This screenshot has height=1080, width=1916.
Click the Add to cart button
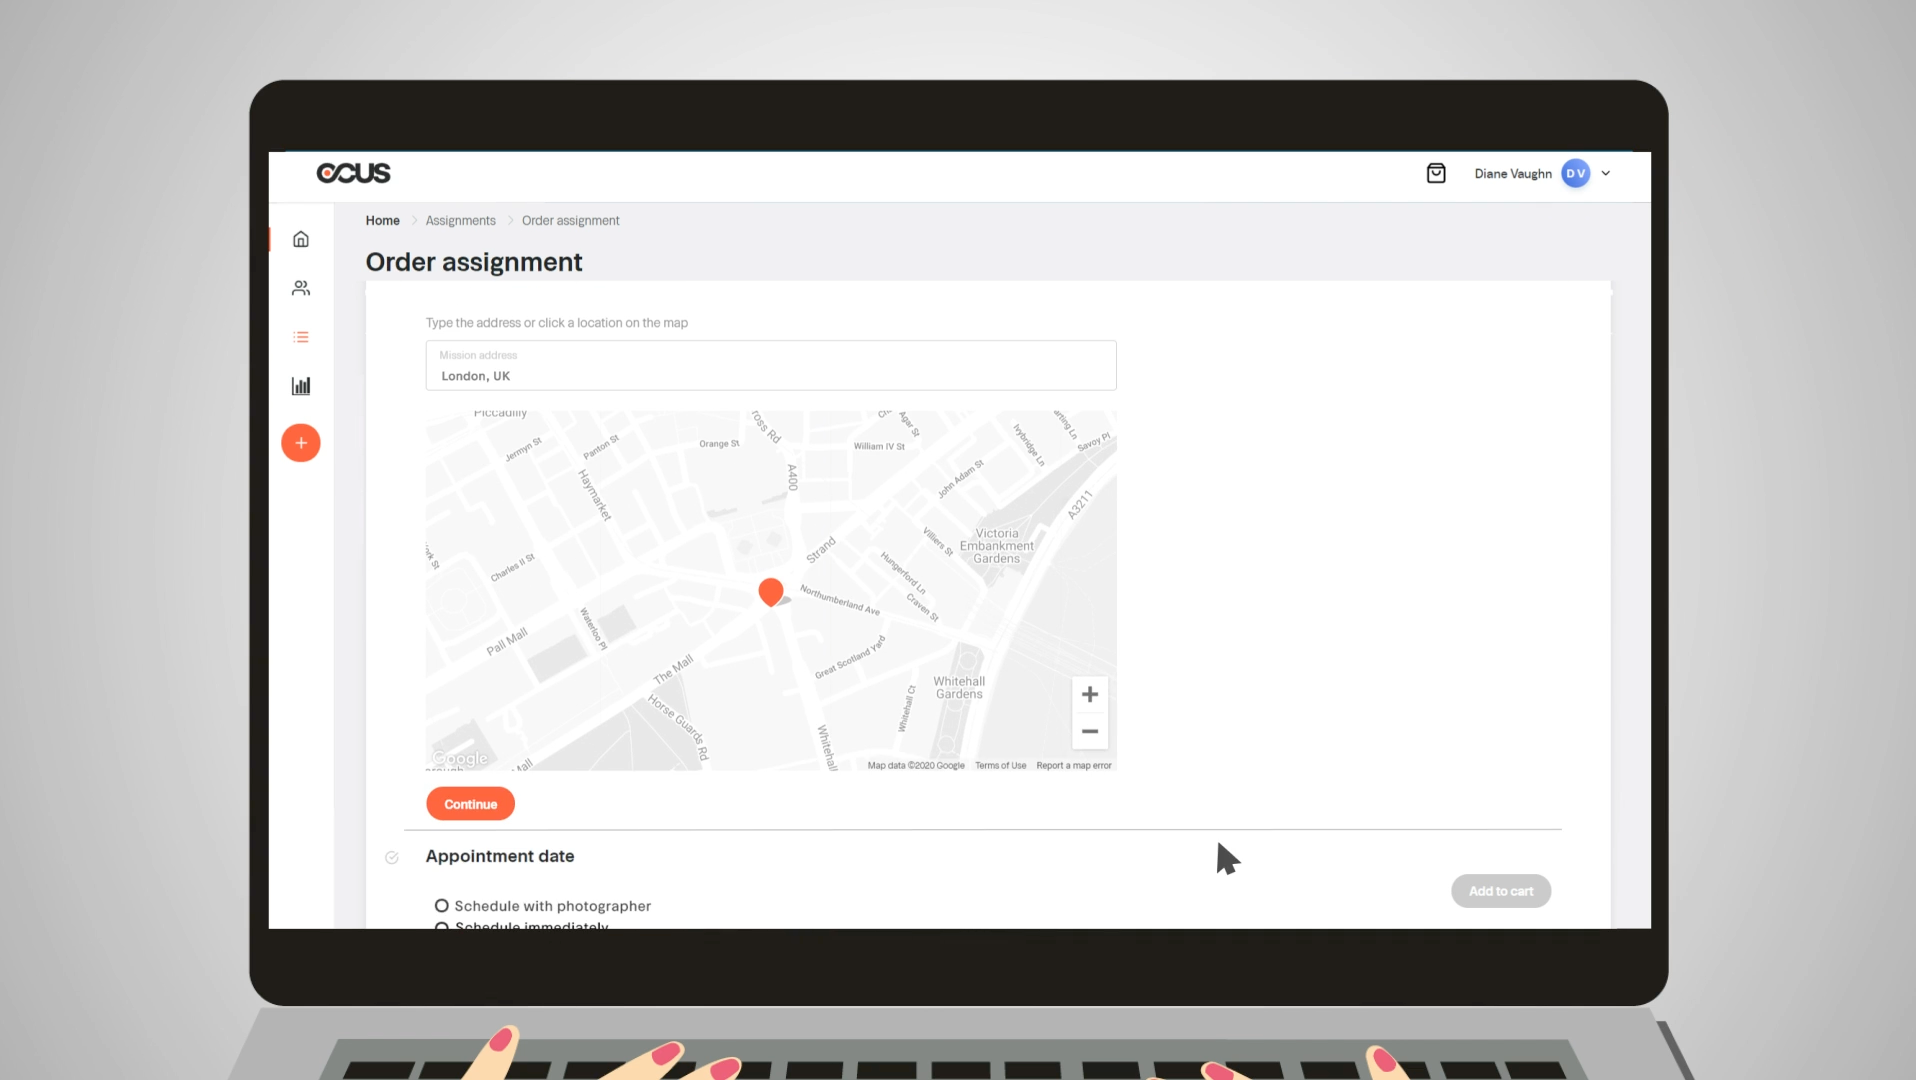[1500, 891]
